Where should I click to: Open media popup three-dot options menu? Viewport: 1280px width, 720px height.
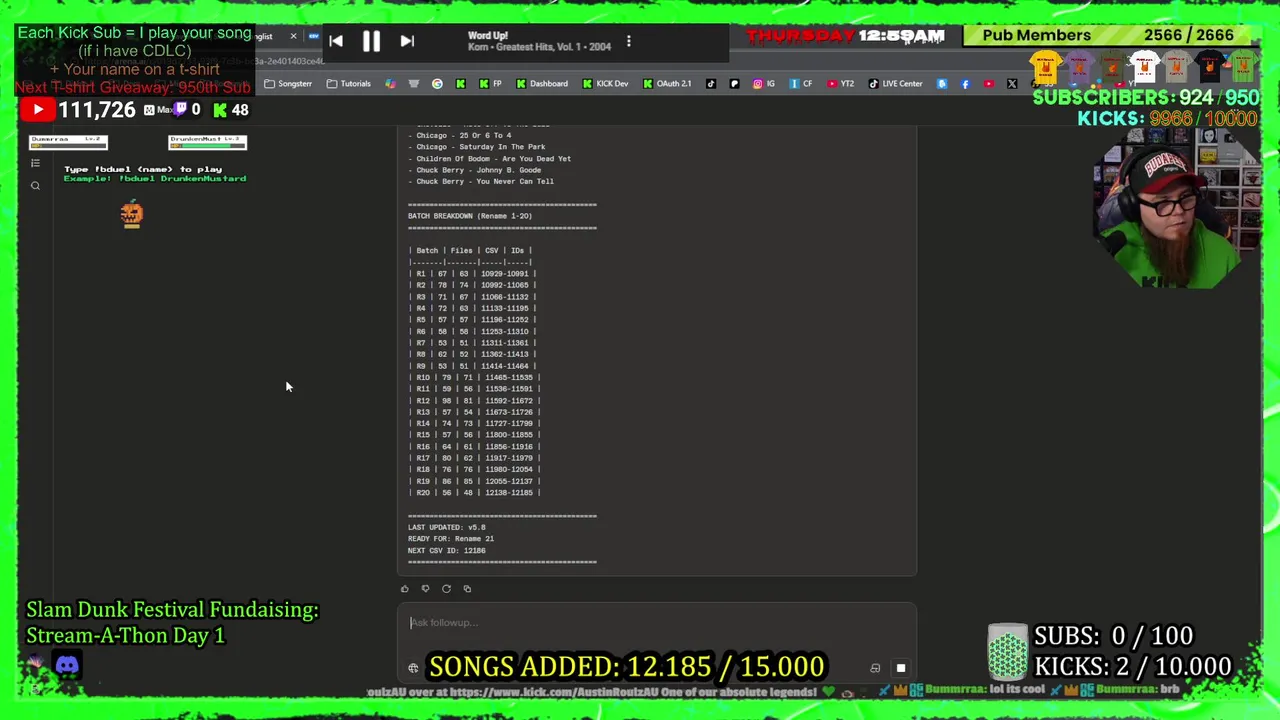click(629, 41)
